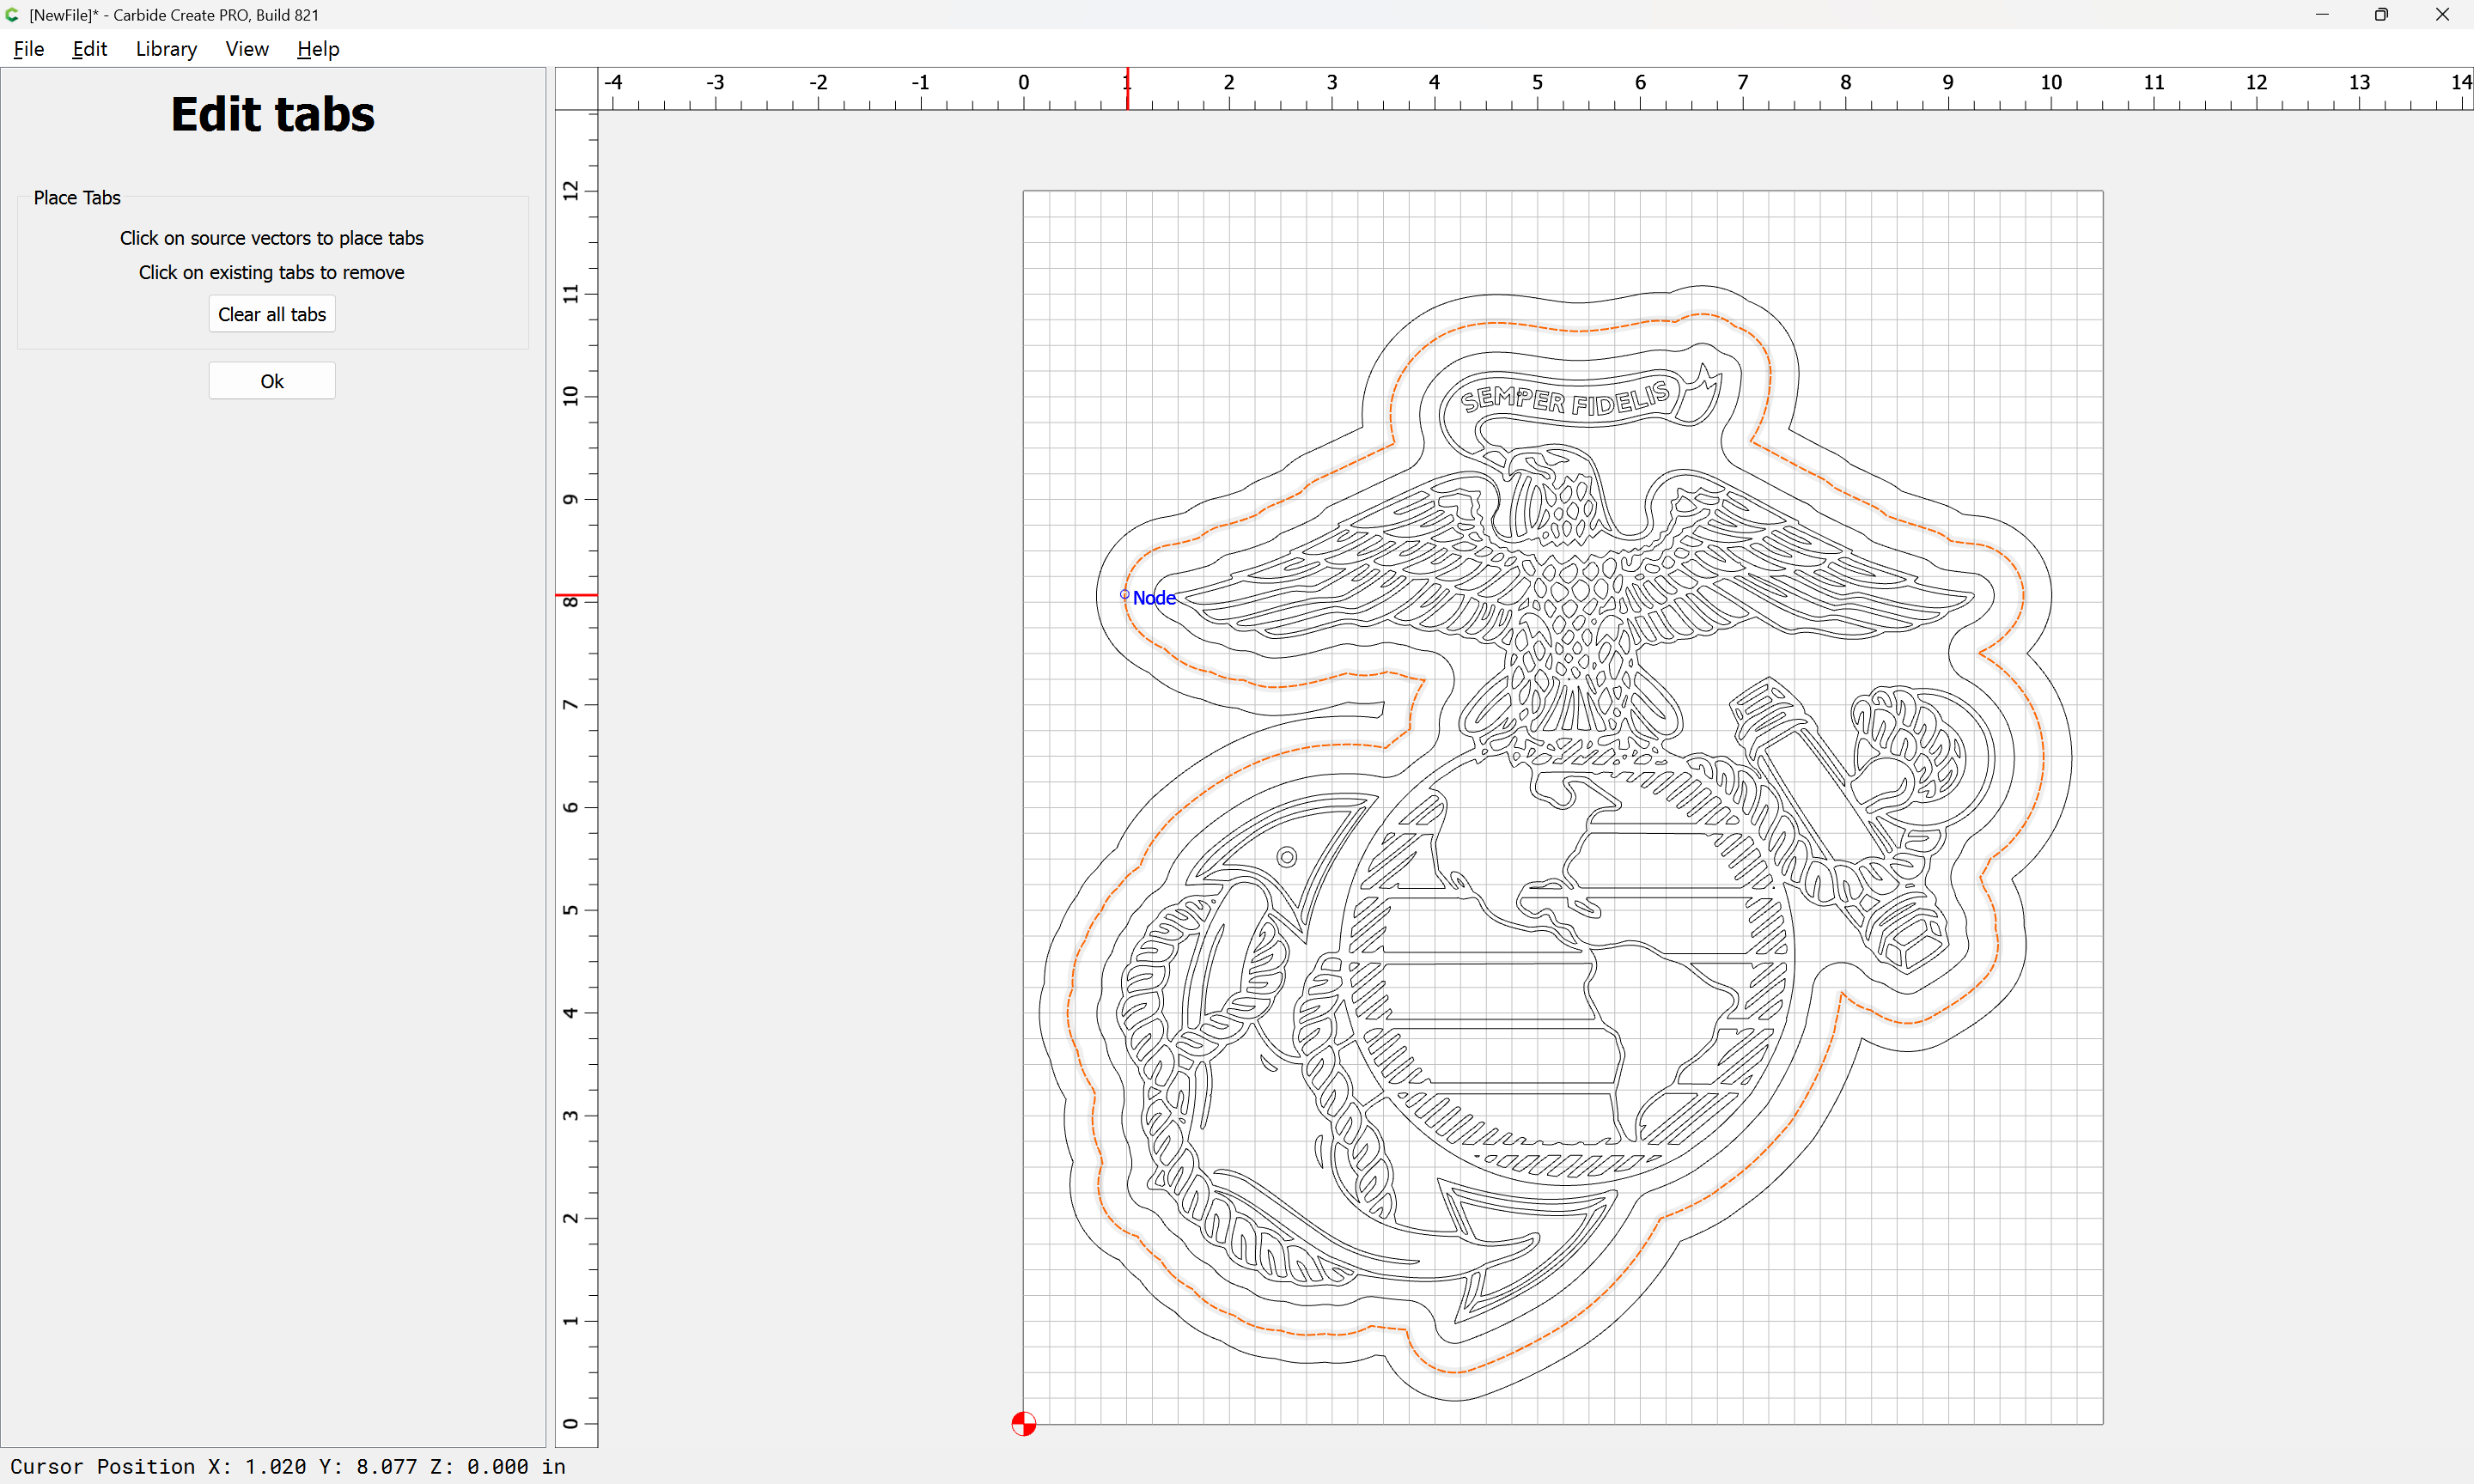Click the Edit tabs heading

(x=272, y=114)
